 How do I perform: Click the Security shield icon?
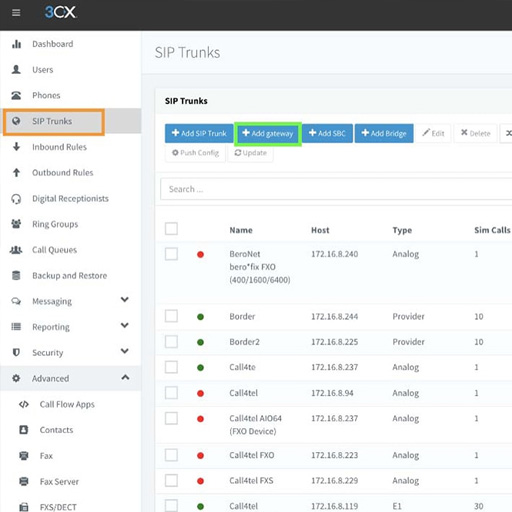tap(16, 352)
